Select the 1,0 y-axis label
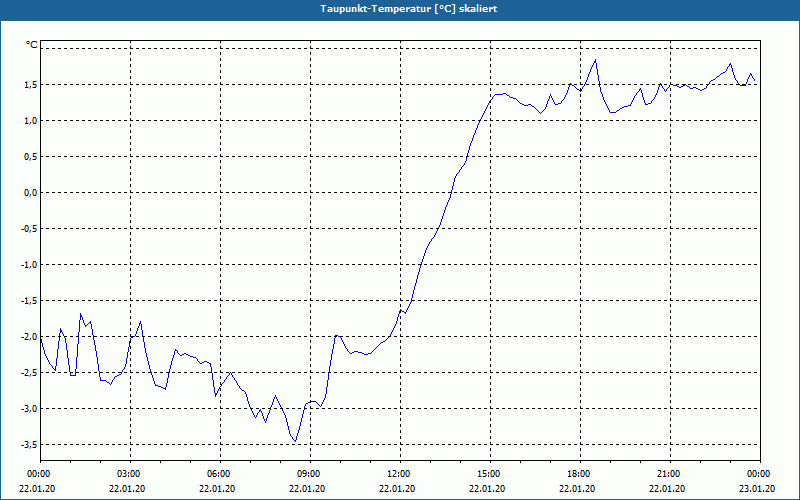The height and width of the screenshot is (500, 800). pos(30,120)
